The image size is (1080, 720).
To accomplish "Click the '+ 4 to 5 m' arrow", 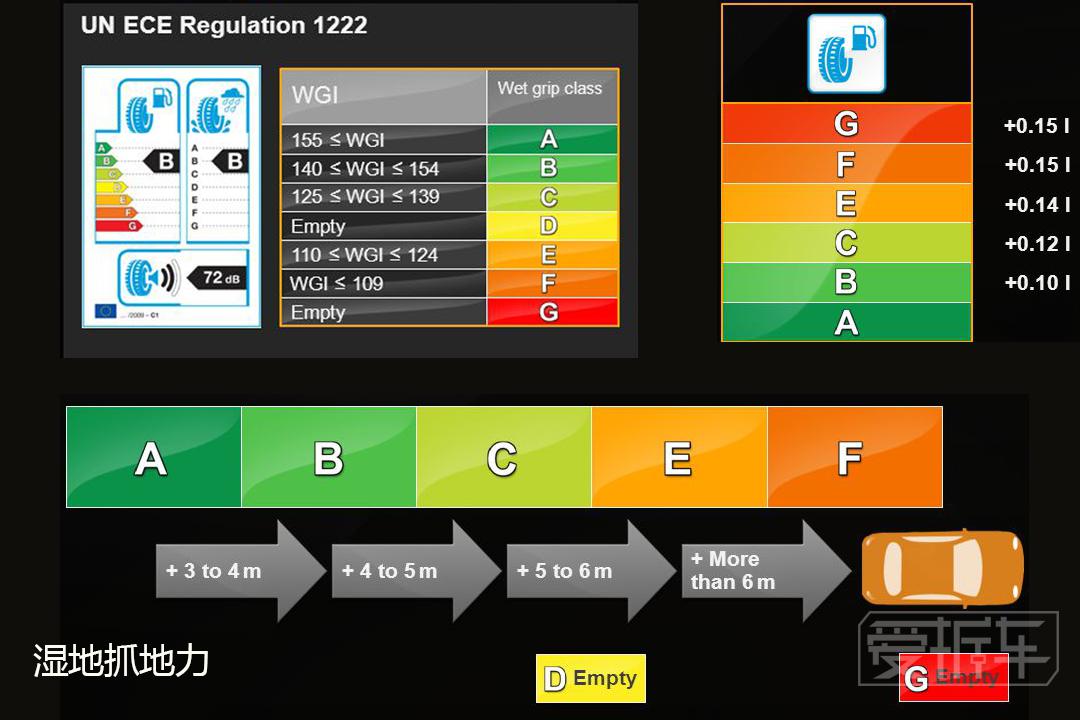I will point(414,571).
